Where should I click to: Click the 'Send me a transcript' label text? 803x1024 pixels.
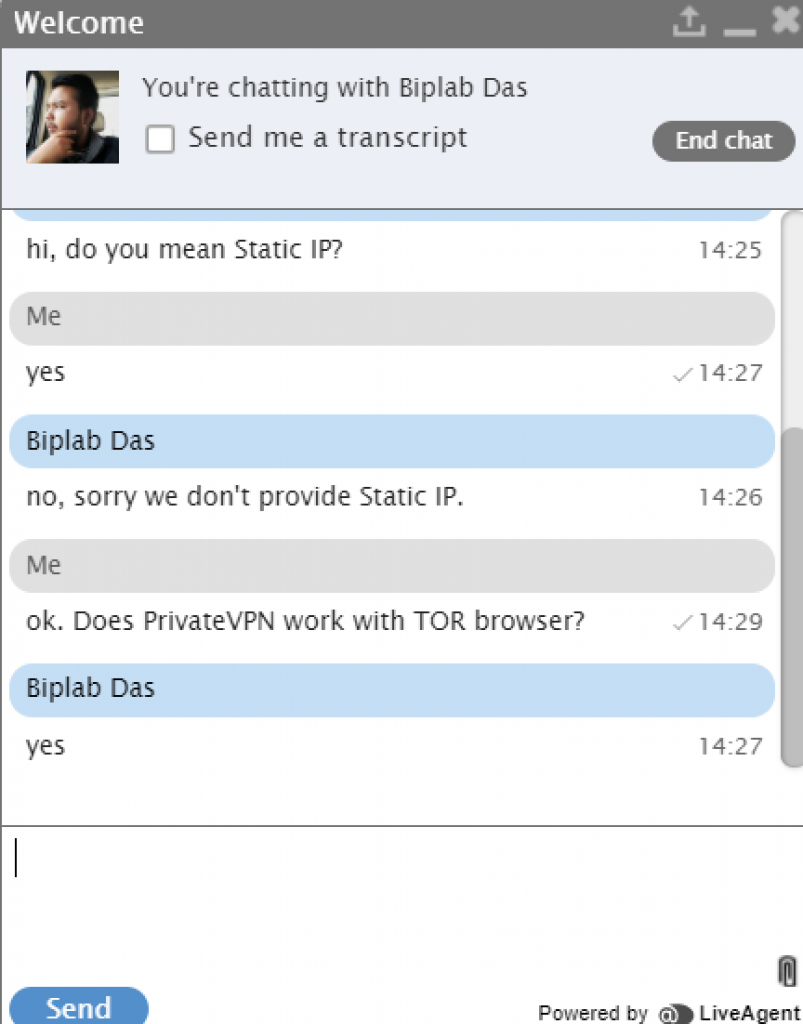click(x=328, y=138)
